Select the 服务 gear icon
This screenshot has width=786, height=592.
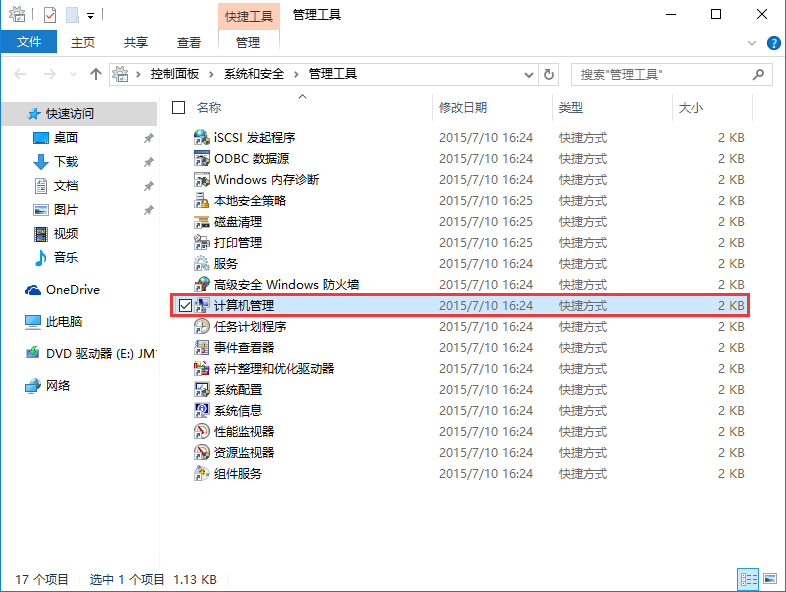click(201, 264)
